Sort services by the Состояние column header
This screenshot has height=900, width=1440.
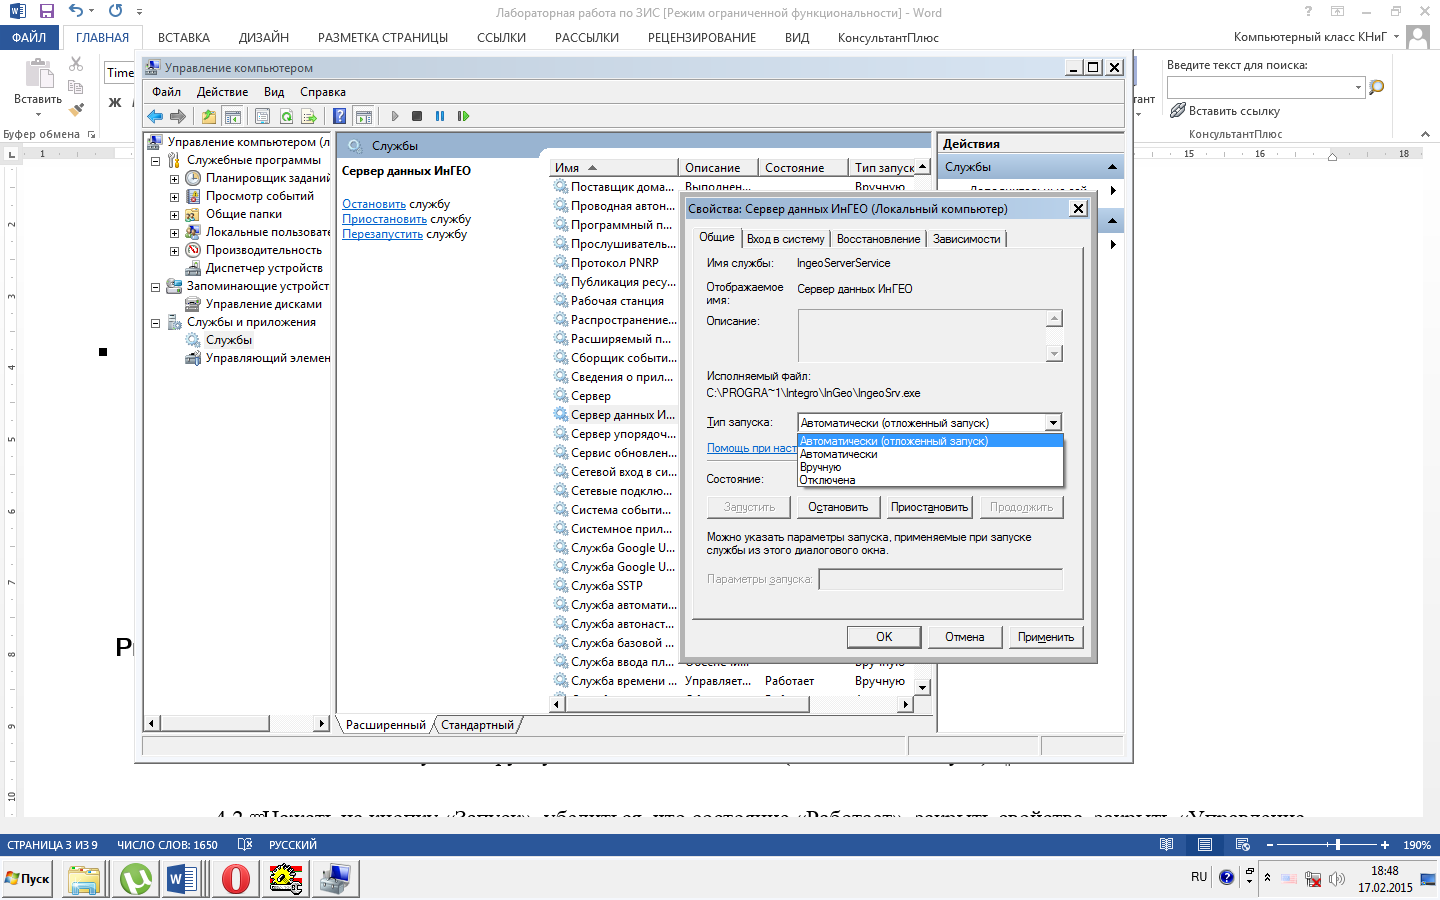801,168
